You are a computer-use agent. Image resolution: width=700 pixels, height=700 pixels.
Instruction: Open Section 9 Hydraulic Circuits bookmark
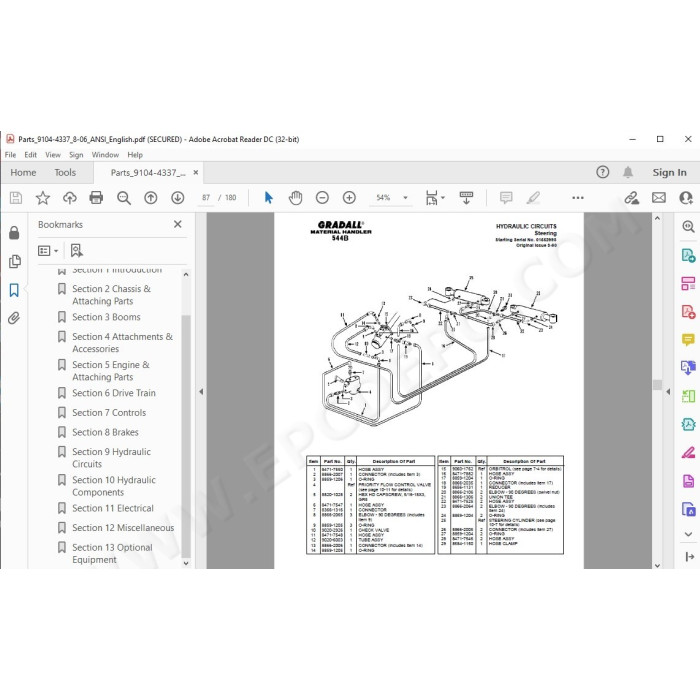112,458
